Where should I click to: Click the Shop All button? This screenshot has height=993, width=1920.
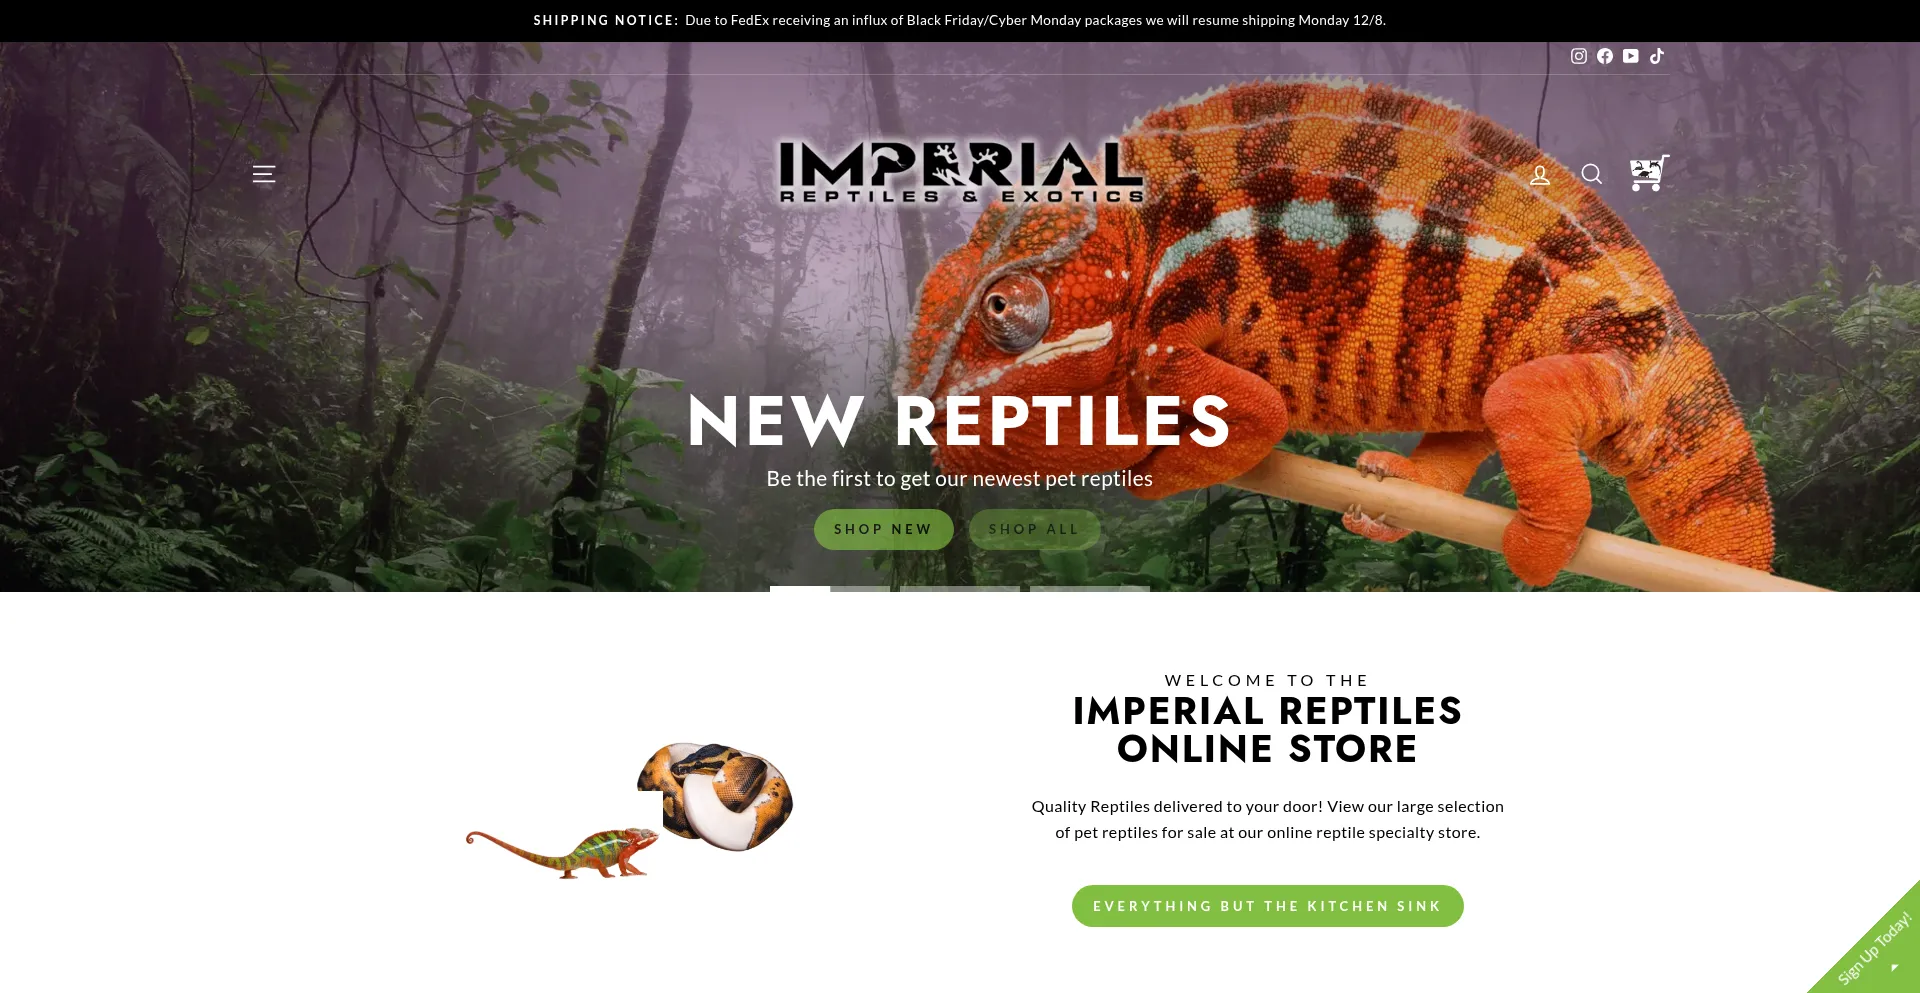coord(1034,529)
